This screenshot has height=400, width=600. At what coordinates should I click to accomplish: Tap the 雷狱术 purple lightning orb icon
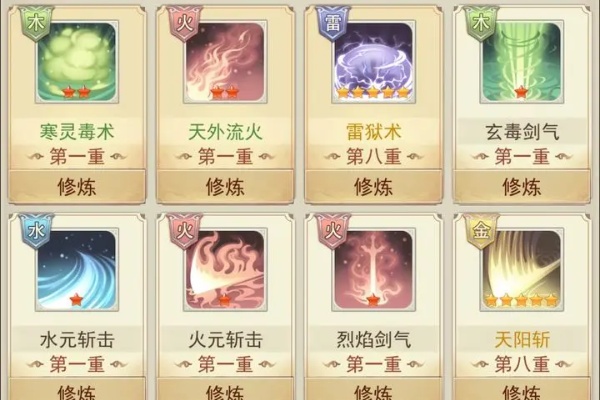pos(373,62)
